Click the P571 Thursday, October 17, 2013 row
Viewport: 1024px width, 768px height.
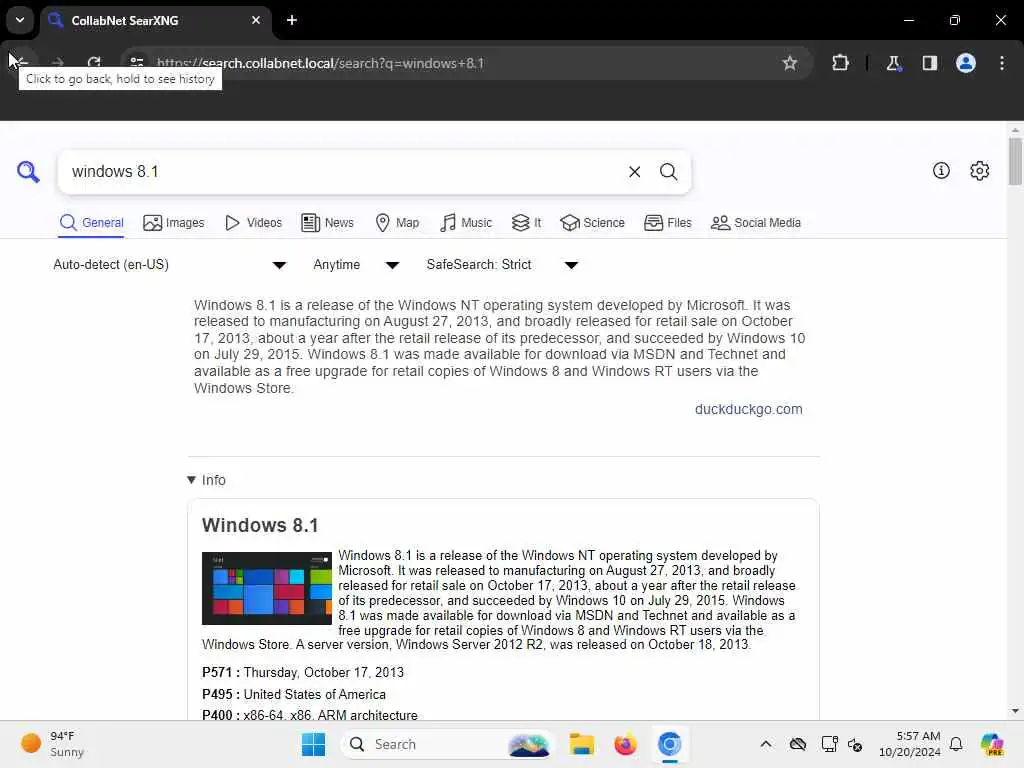coord(303,673)
